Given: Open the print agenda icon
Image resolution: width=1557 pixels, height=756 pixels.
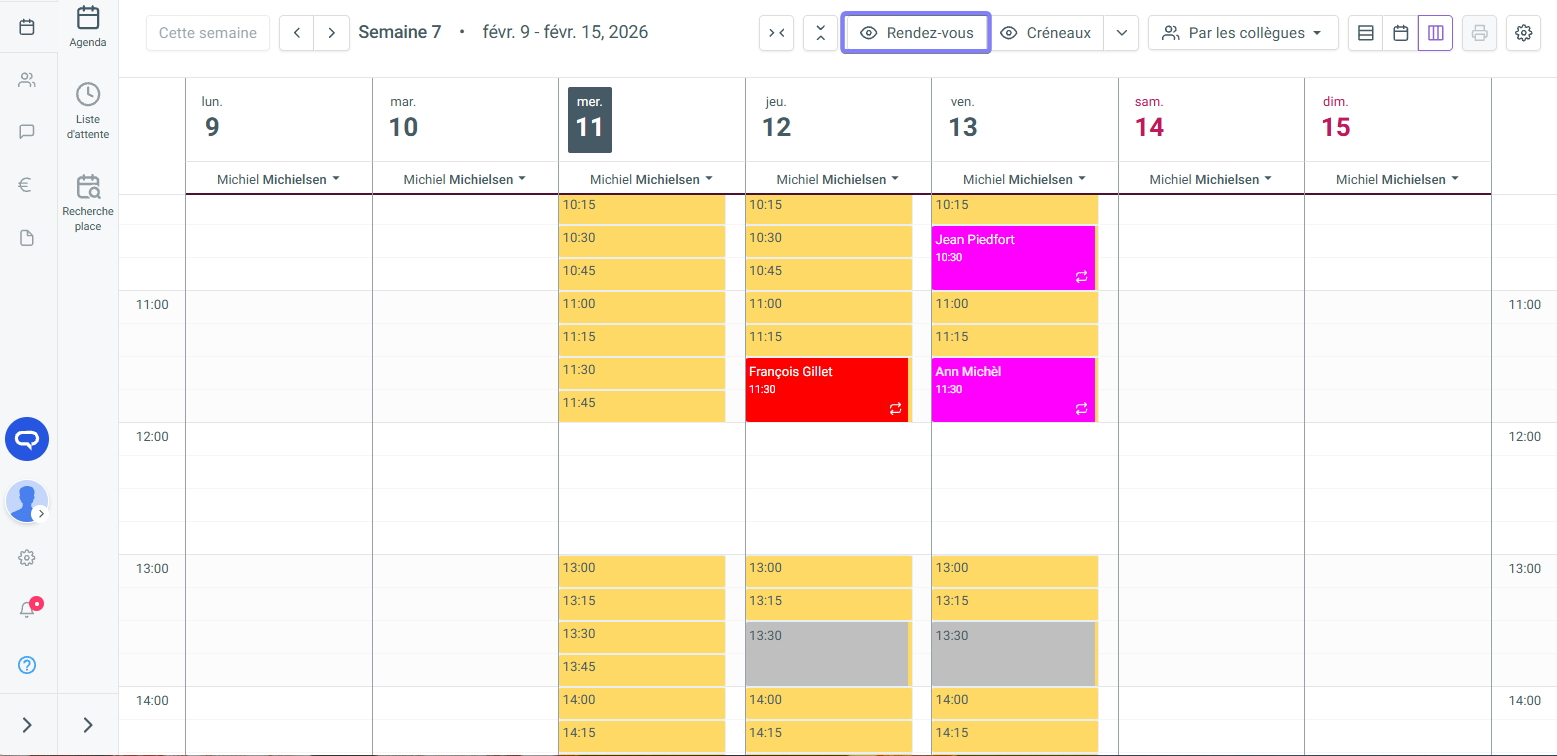Looking at the screenshot, I should point(1479,33).
